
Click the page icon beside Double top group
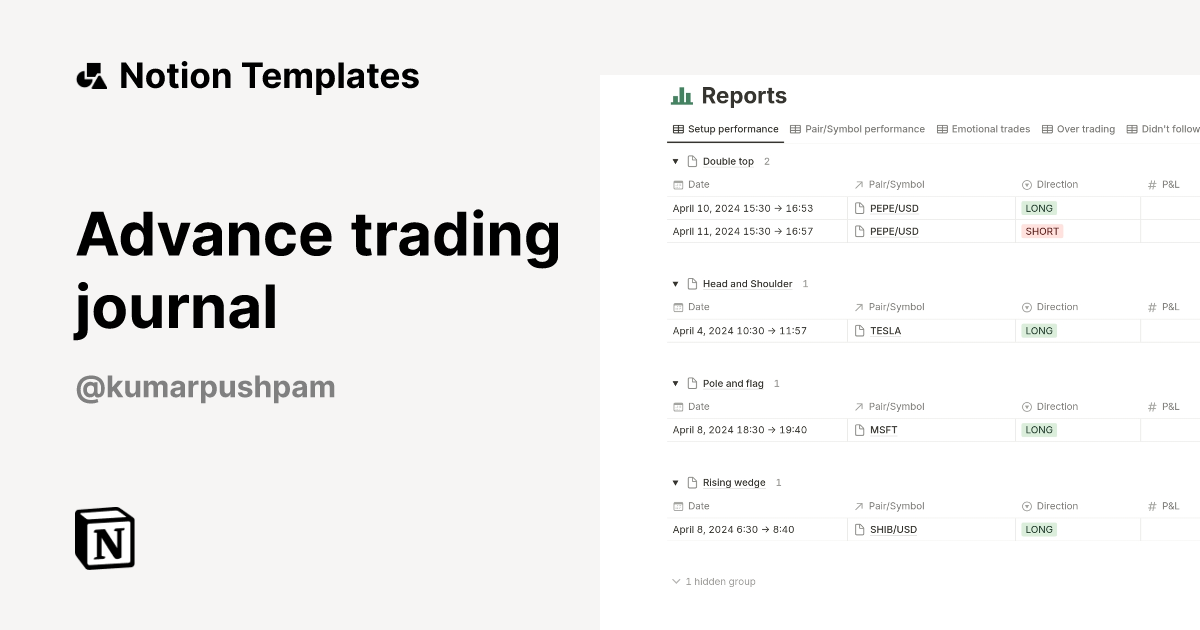pyautogui.click(x=691, y=161)
